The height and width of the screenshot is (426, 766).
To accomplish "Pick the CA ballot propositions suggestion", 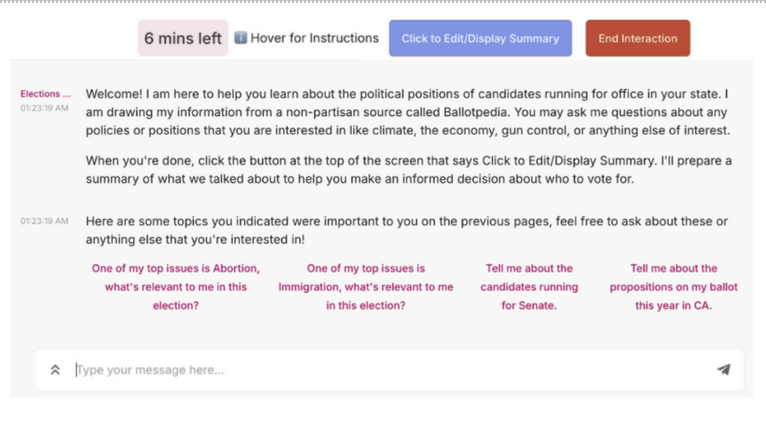I will coord(674,287).
